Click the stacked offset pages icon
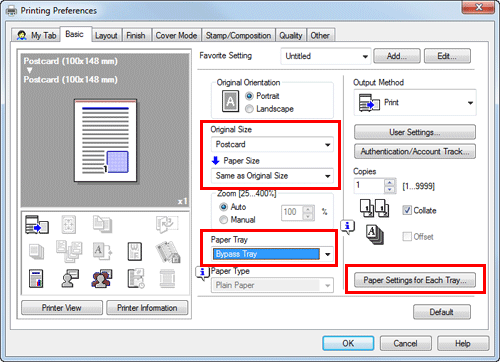This screenshot has width=500, height=362. (x=375, y=235)
